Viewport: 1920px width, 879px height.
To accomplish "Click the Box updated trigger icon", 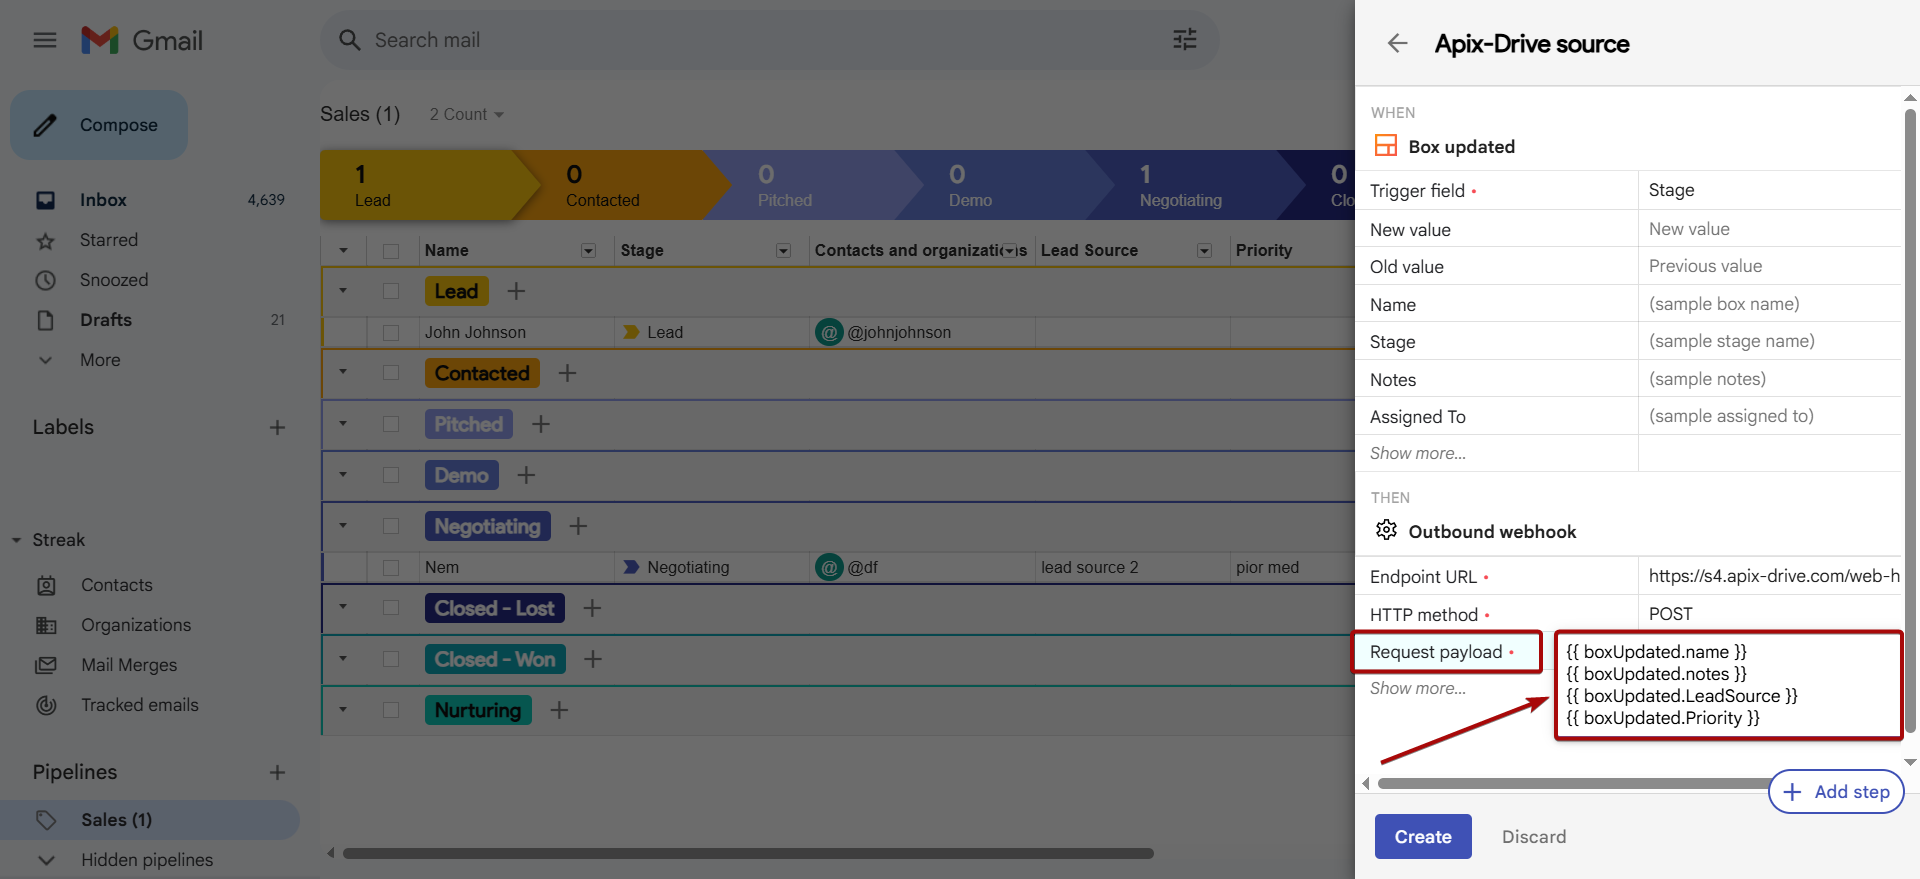I will click(1386, 146).
